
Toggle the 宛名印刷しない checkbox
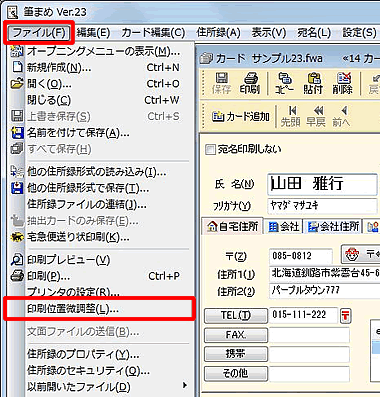(x=210, y=150)
